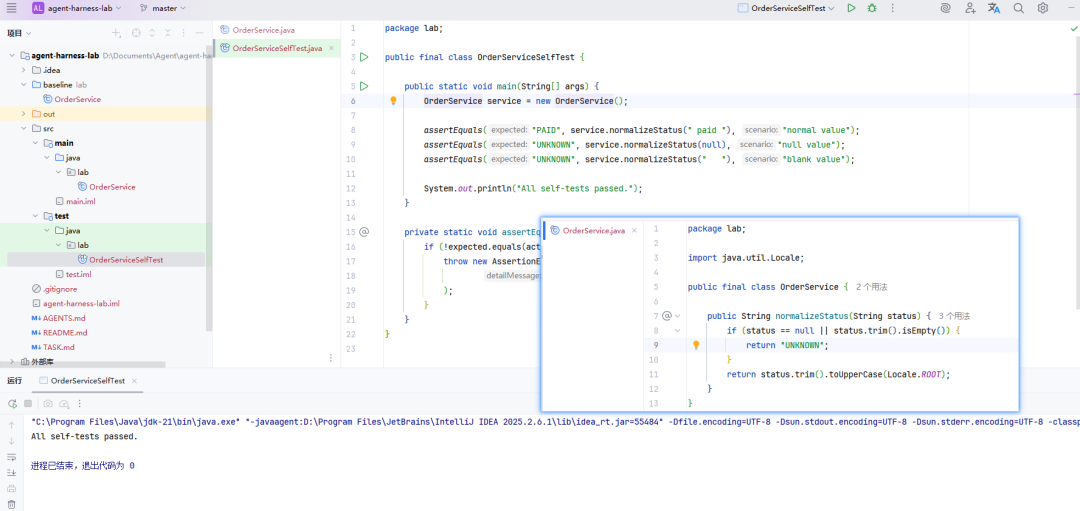The height and width of the screenshot is (511, 1080).
Task: Click the inspection checkmark at the editor's top right
Action: tap(1074, 29)
